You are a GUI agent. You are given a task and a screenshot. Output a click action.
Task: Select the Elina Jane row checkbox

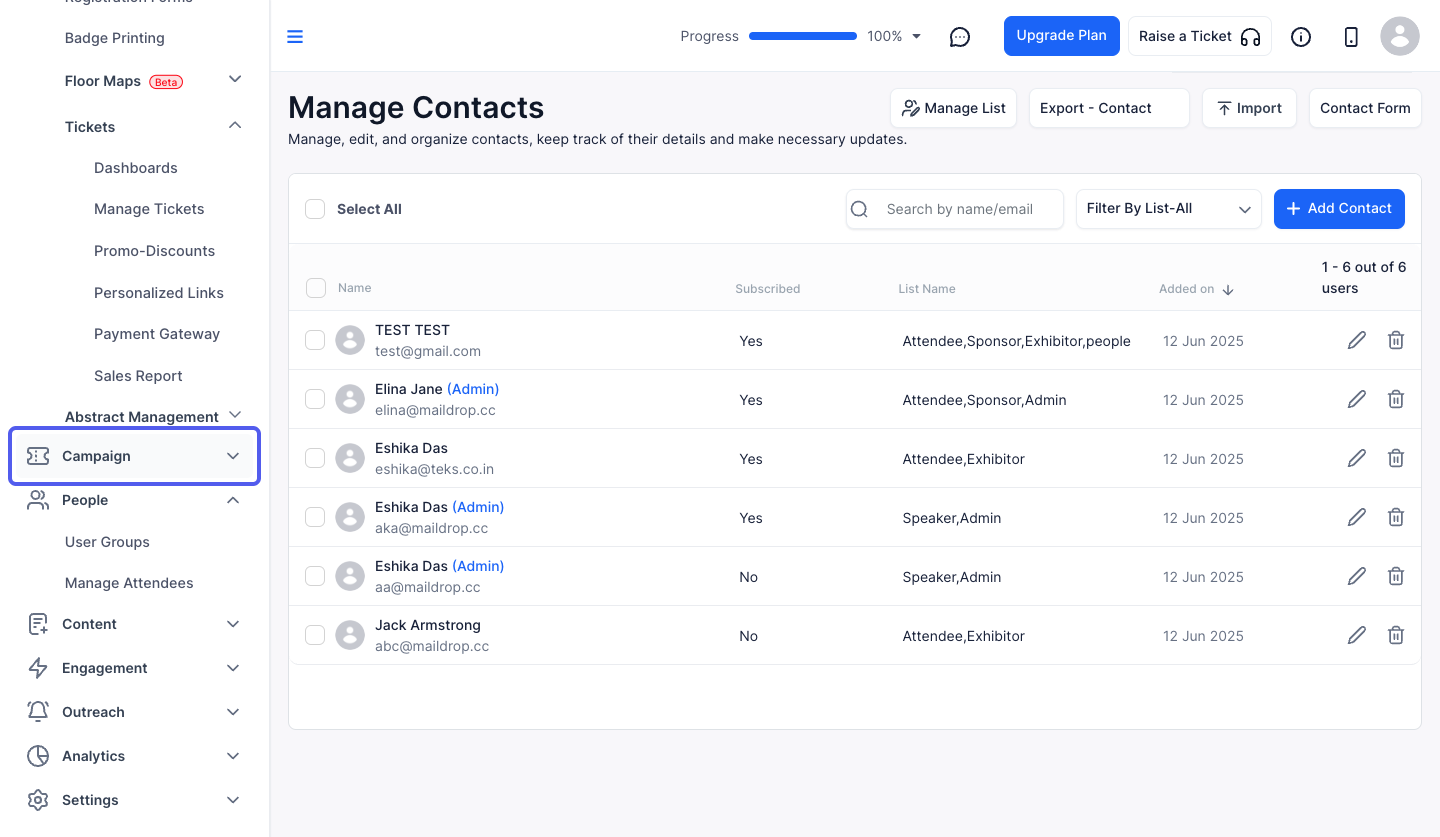pos(315,399)
